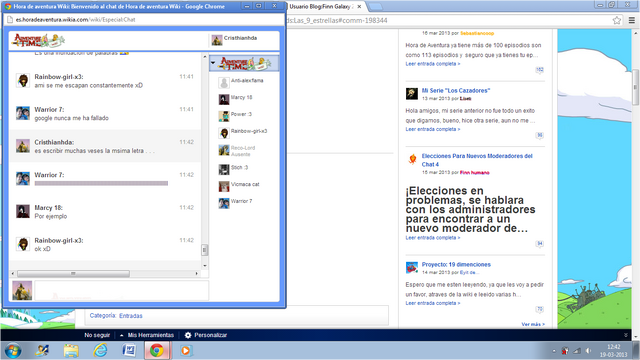This screenshot has width=640, height=360.
Task: Open the Word icon on the taskbar
Action: tap(129, 351)
